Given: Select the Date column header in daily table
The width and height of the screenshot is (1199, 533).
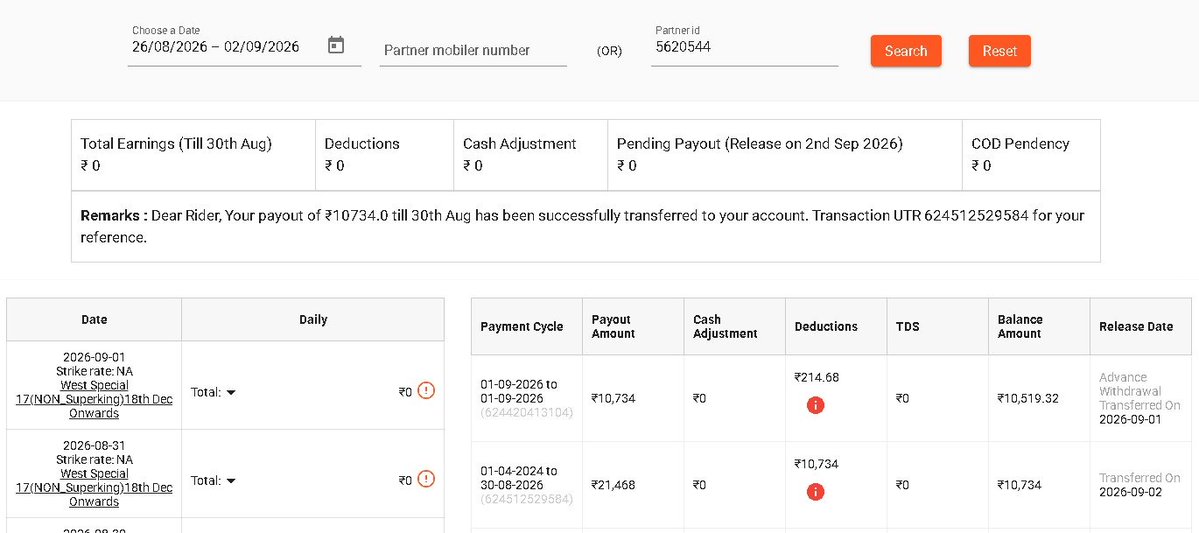Looking at the screenshot, I should 94,320.
